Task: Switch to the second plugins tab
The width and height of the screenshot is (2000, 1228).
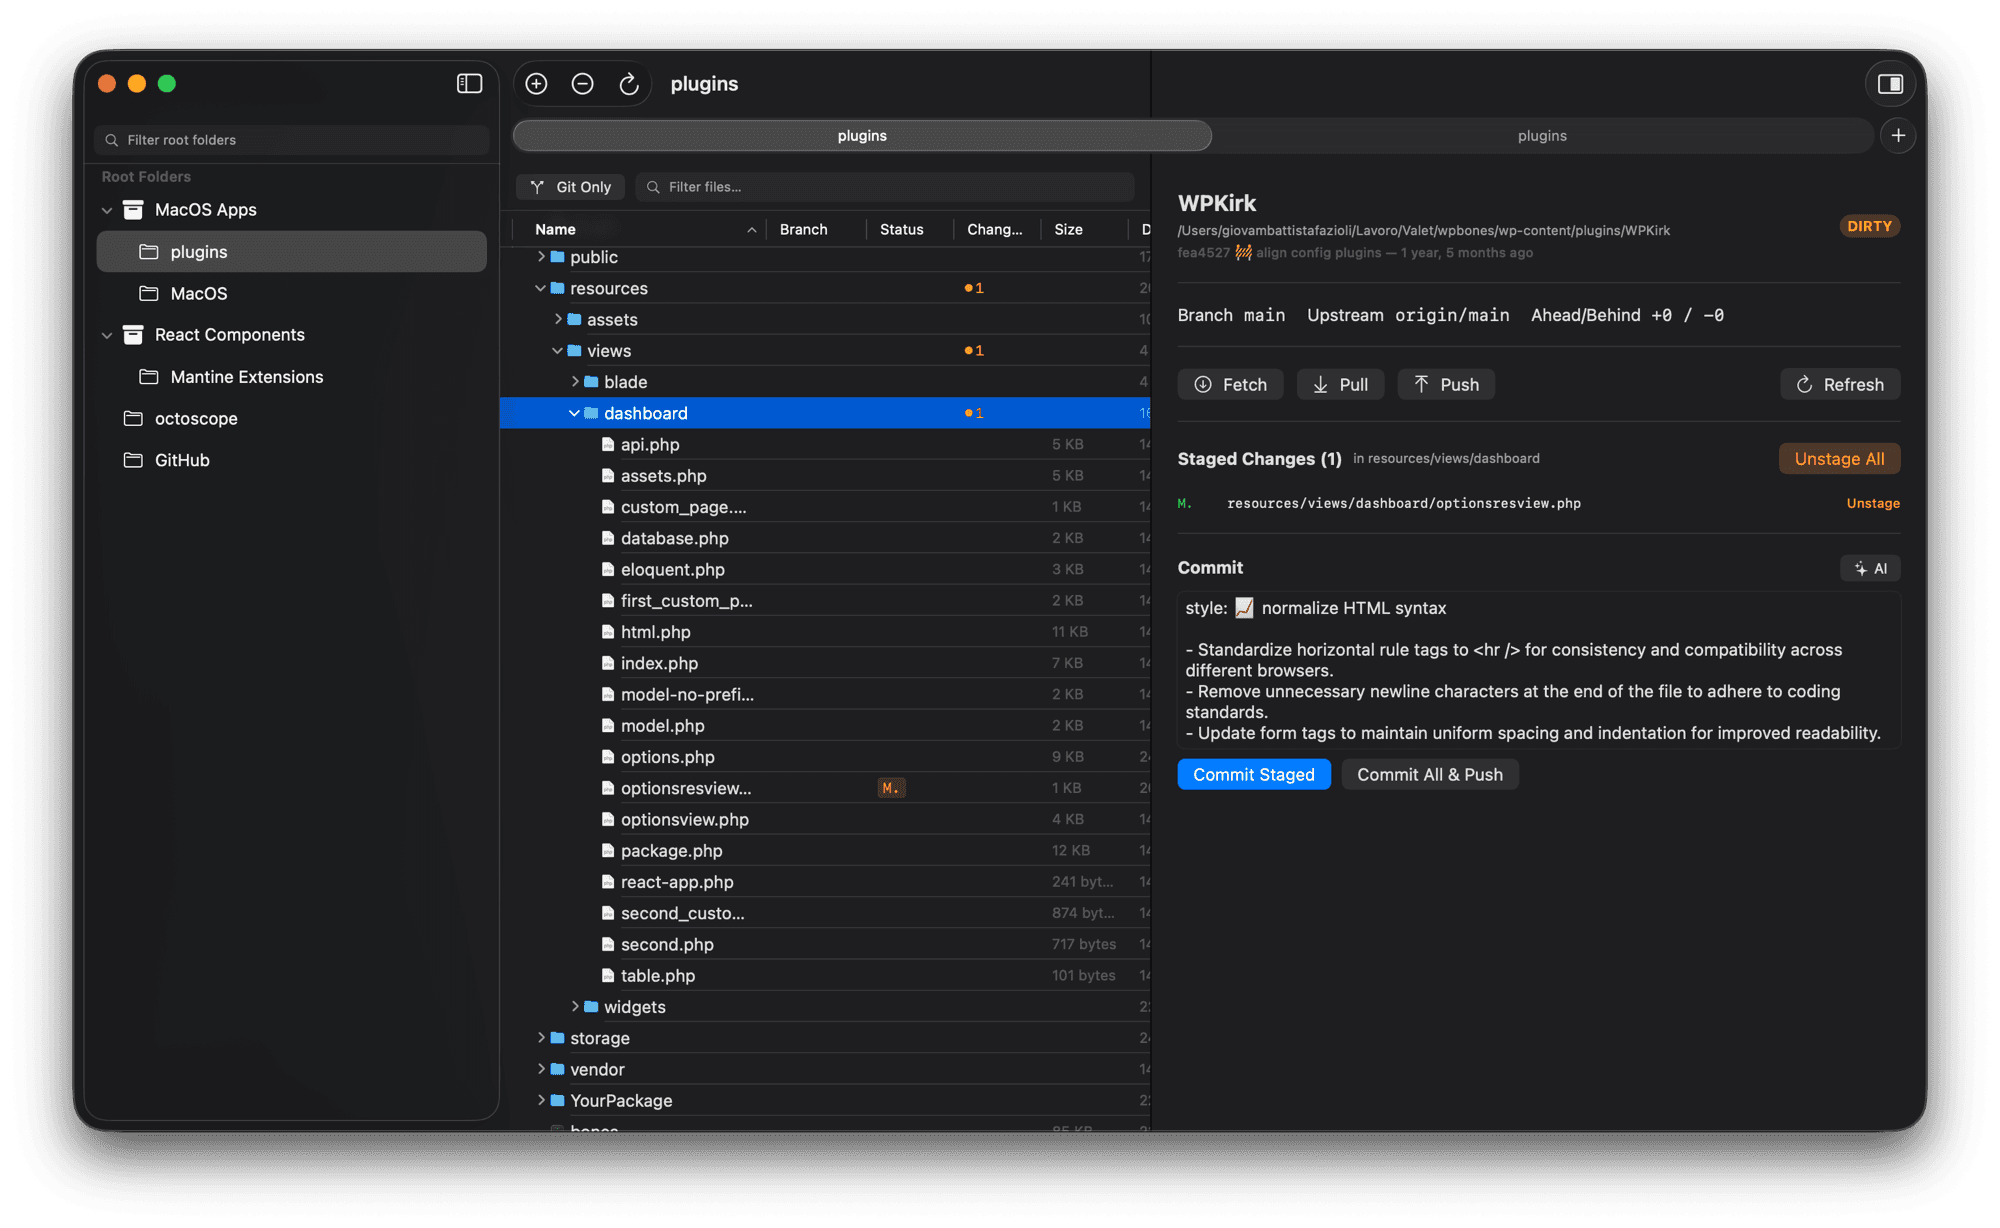Action: pos(1542,136)
